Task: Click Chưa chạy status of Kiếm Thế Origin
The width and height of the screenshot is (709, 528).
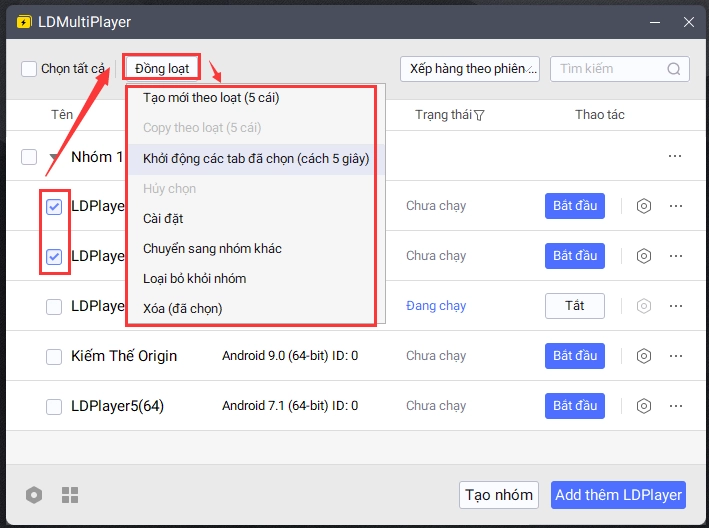Action: (436, 356)
